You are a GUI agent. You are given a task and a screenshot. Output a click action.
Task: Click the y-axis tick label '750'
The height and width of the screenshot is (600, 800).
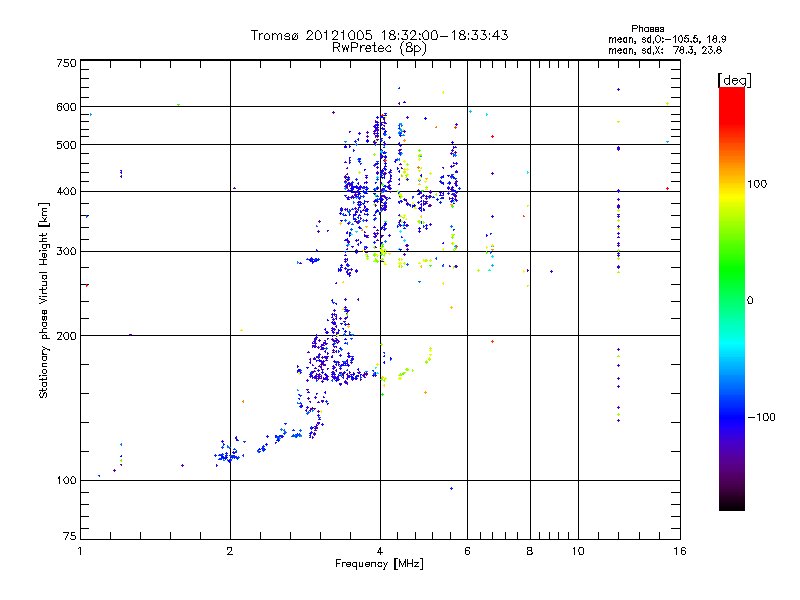[x=66, y=63]
